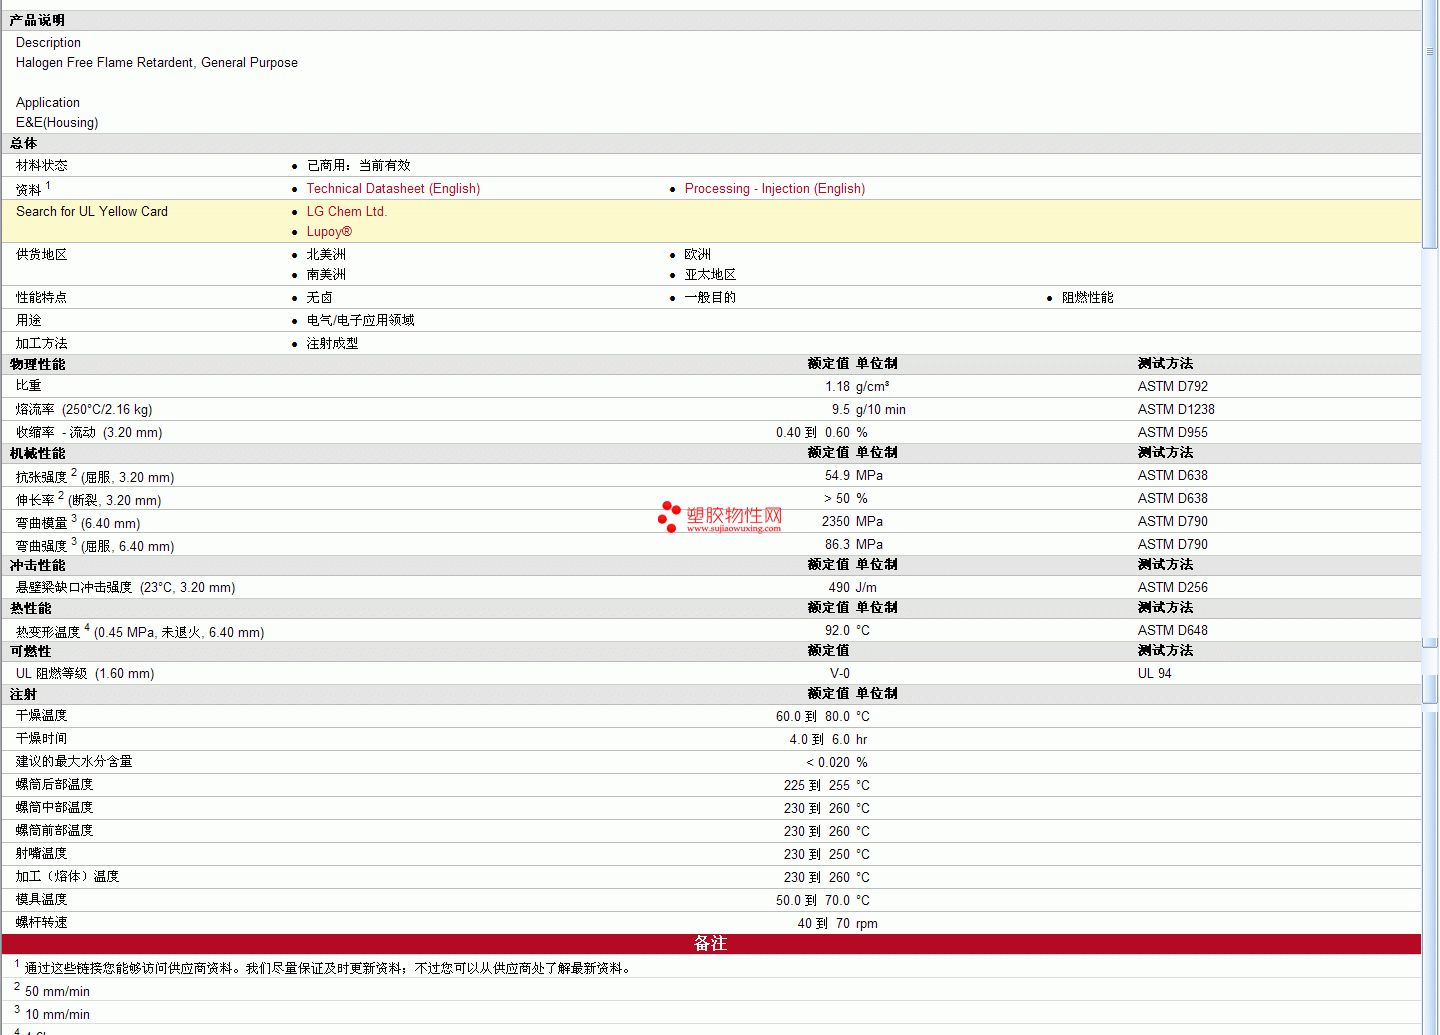Click the www.sujiaowuxing.com watermark URL
Viewport: 1440px width, 1035px height.
pos(733,529)
